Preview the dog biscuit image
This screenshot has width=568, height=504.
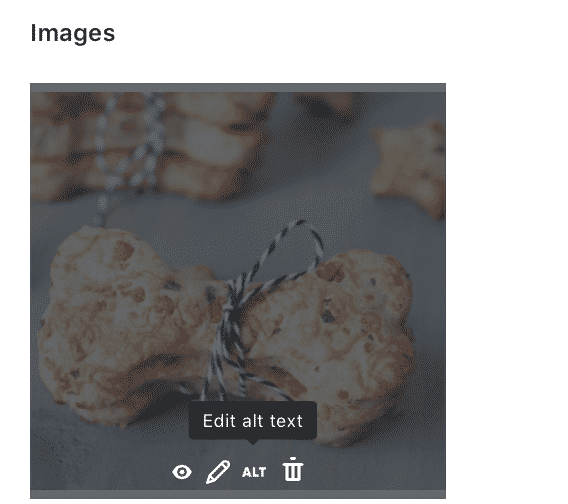click(182, 472)
